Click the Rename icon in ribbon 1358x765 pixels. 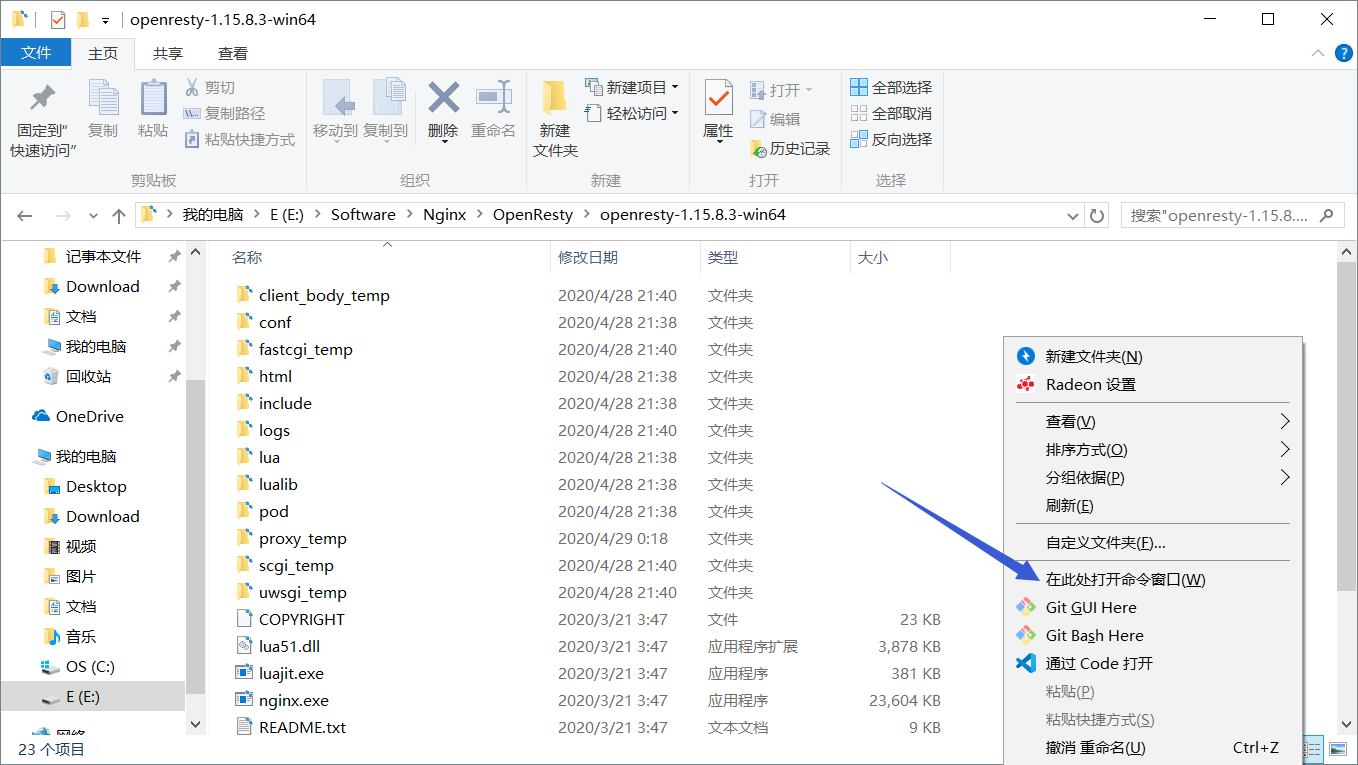493,96
